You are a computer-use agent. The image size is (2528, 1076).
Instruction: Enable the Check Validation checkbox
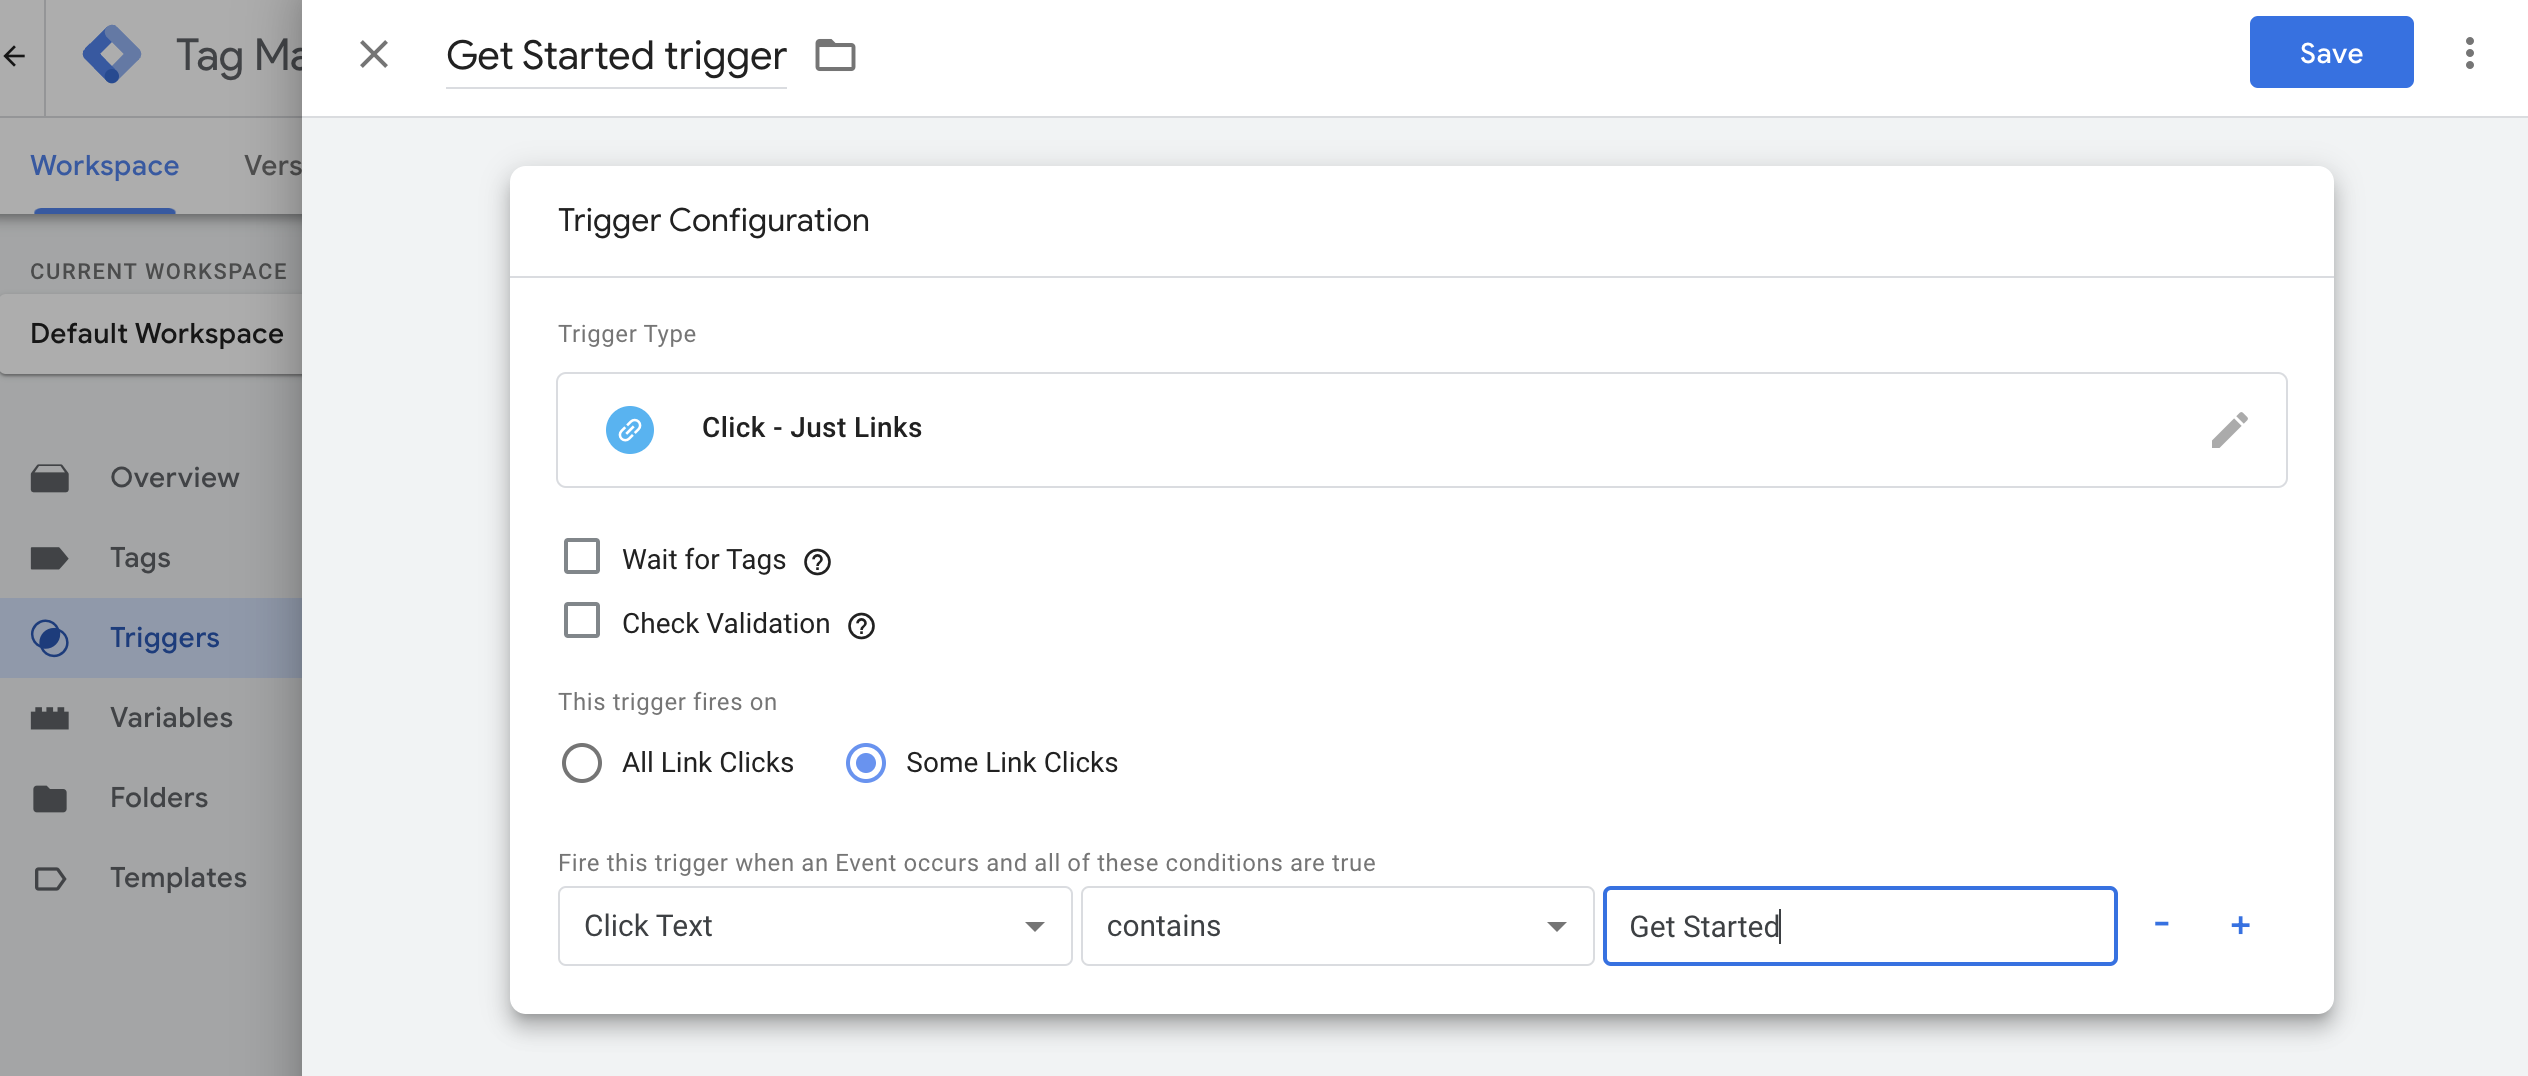pos(582,621)
